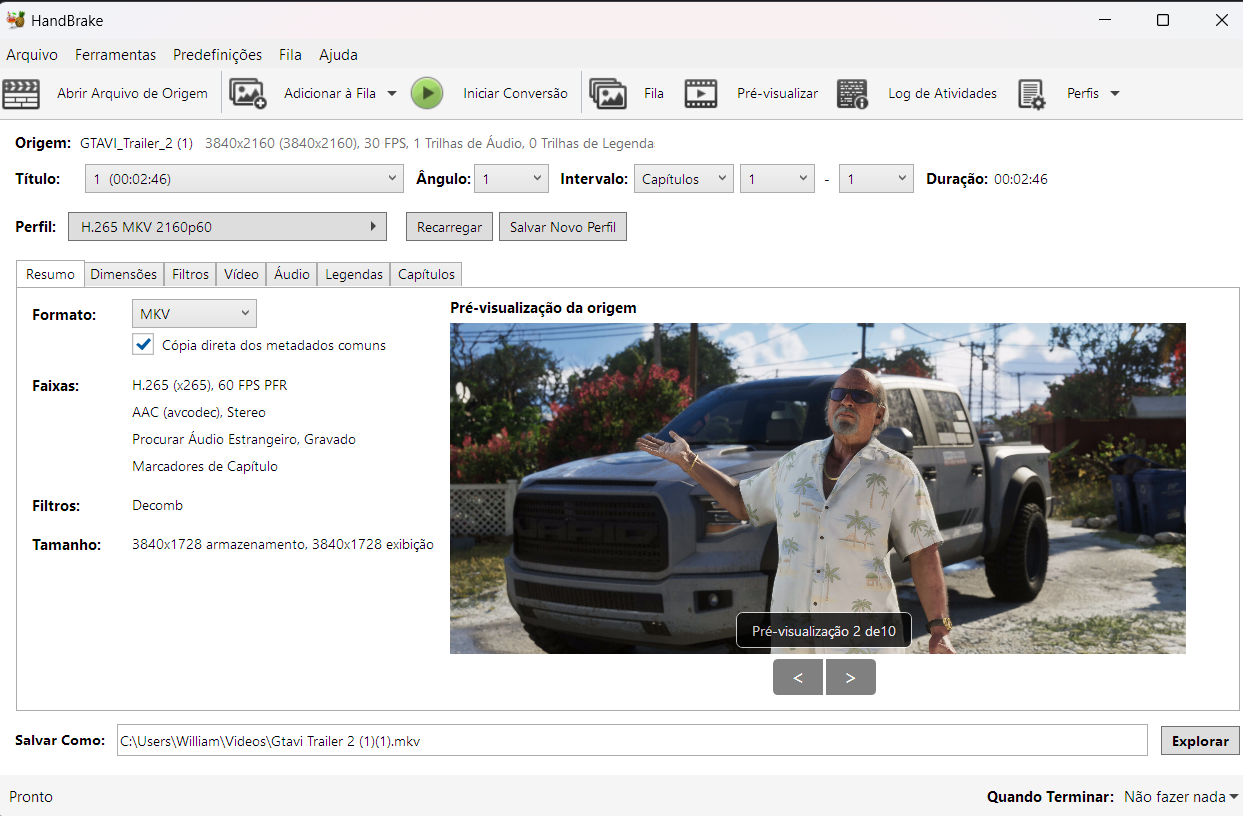This screenshot has width=1243, height=816.
Task: Click the Iniciar Conversão label
Action: 515,93
